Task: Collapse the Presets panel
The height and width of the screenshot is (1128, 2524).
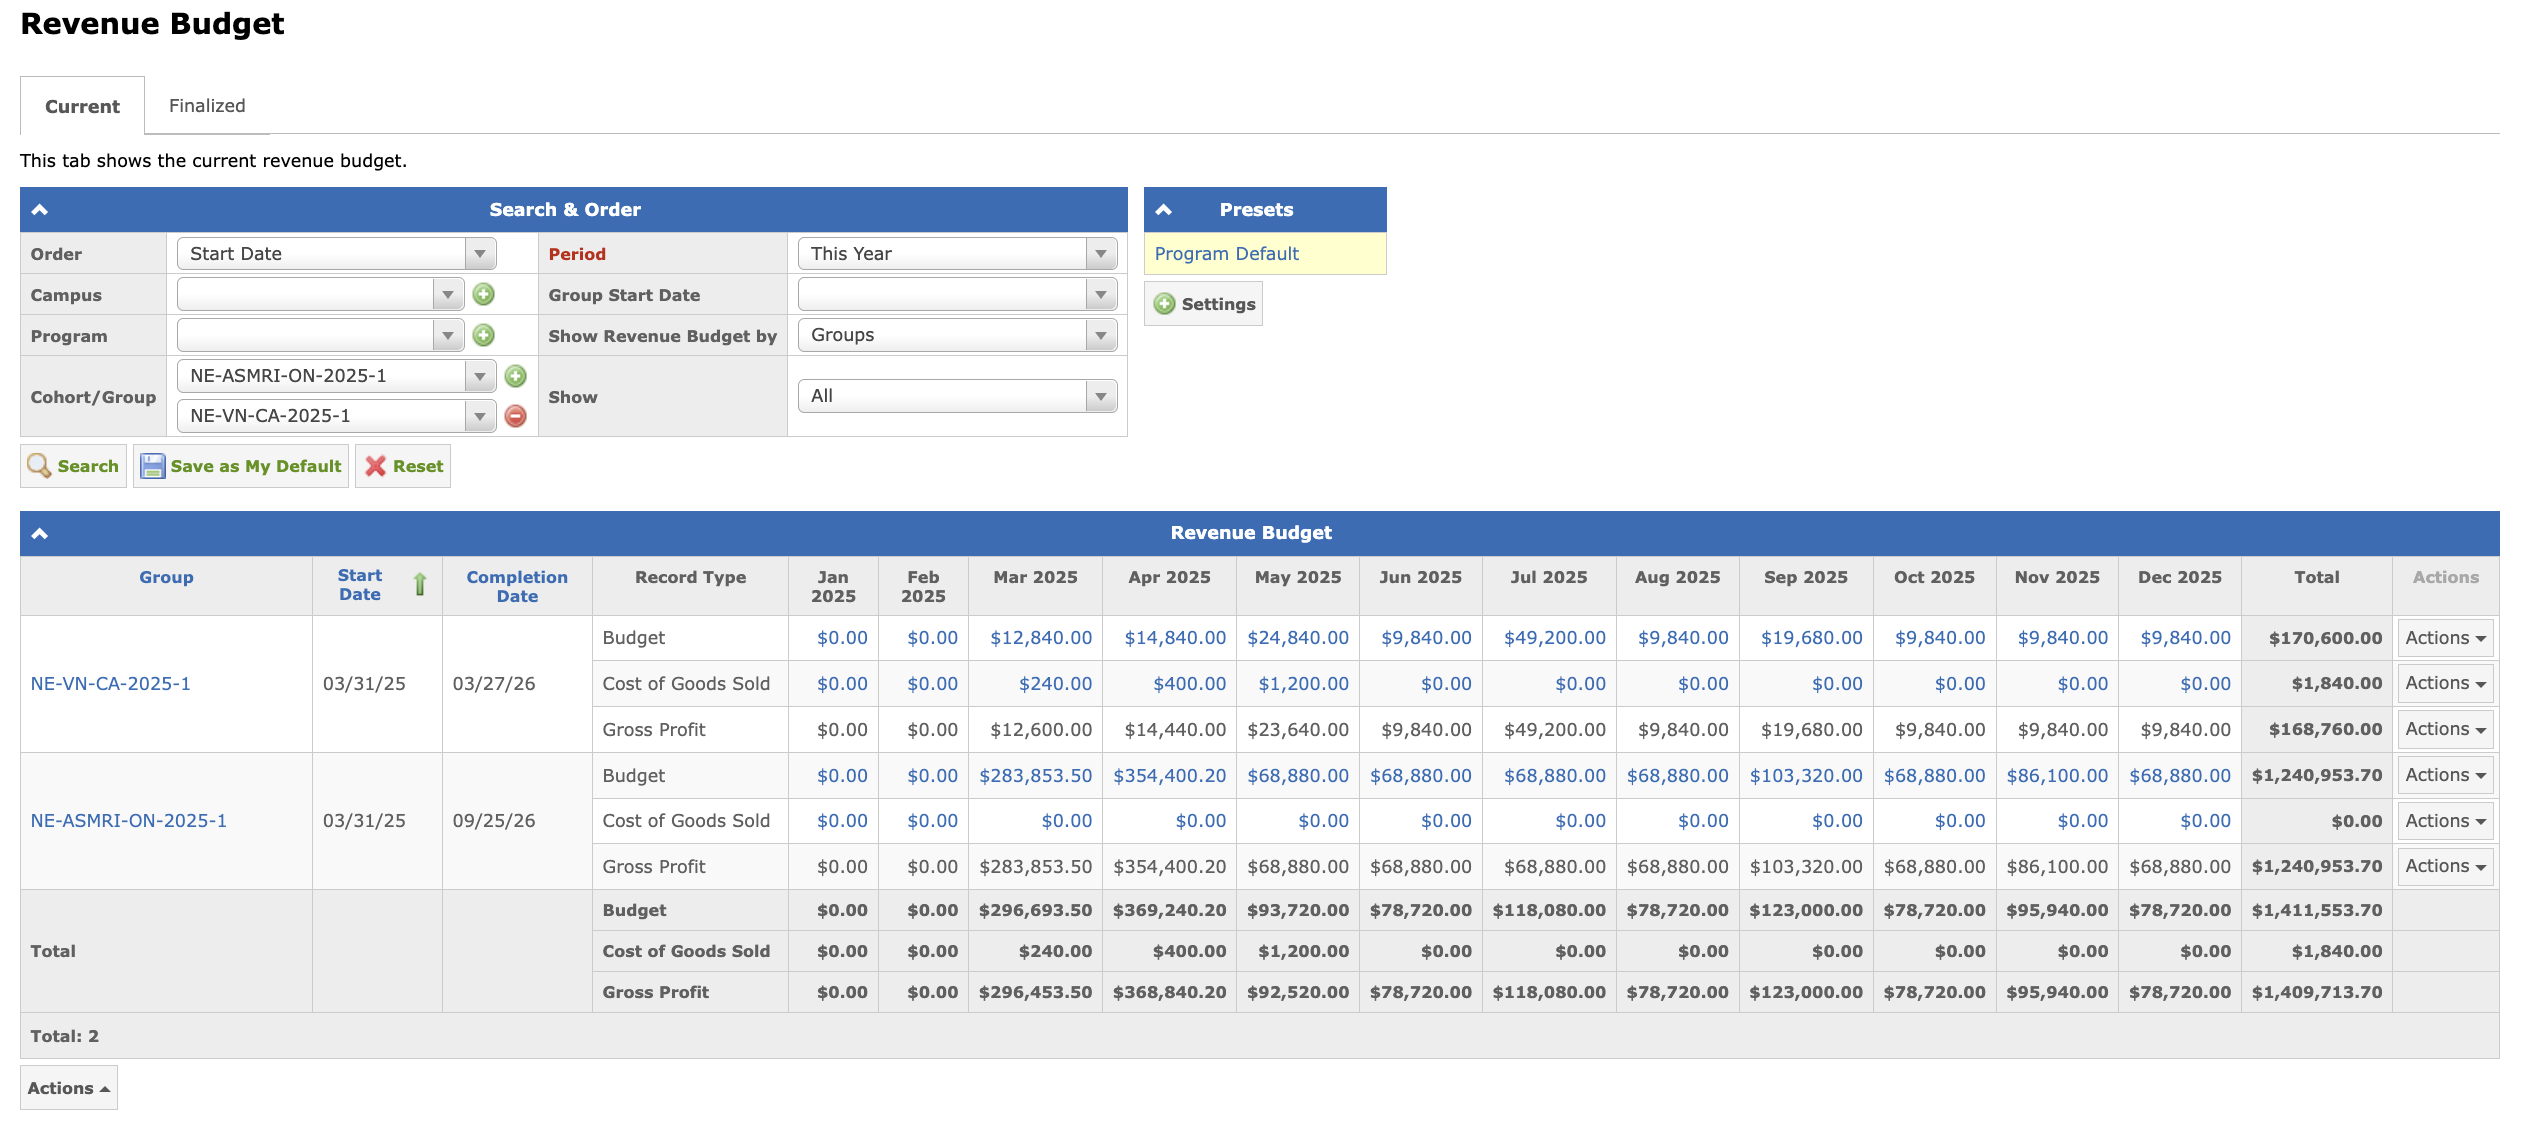Action: coord(1164,210)
